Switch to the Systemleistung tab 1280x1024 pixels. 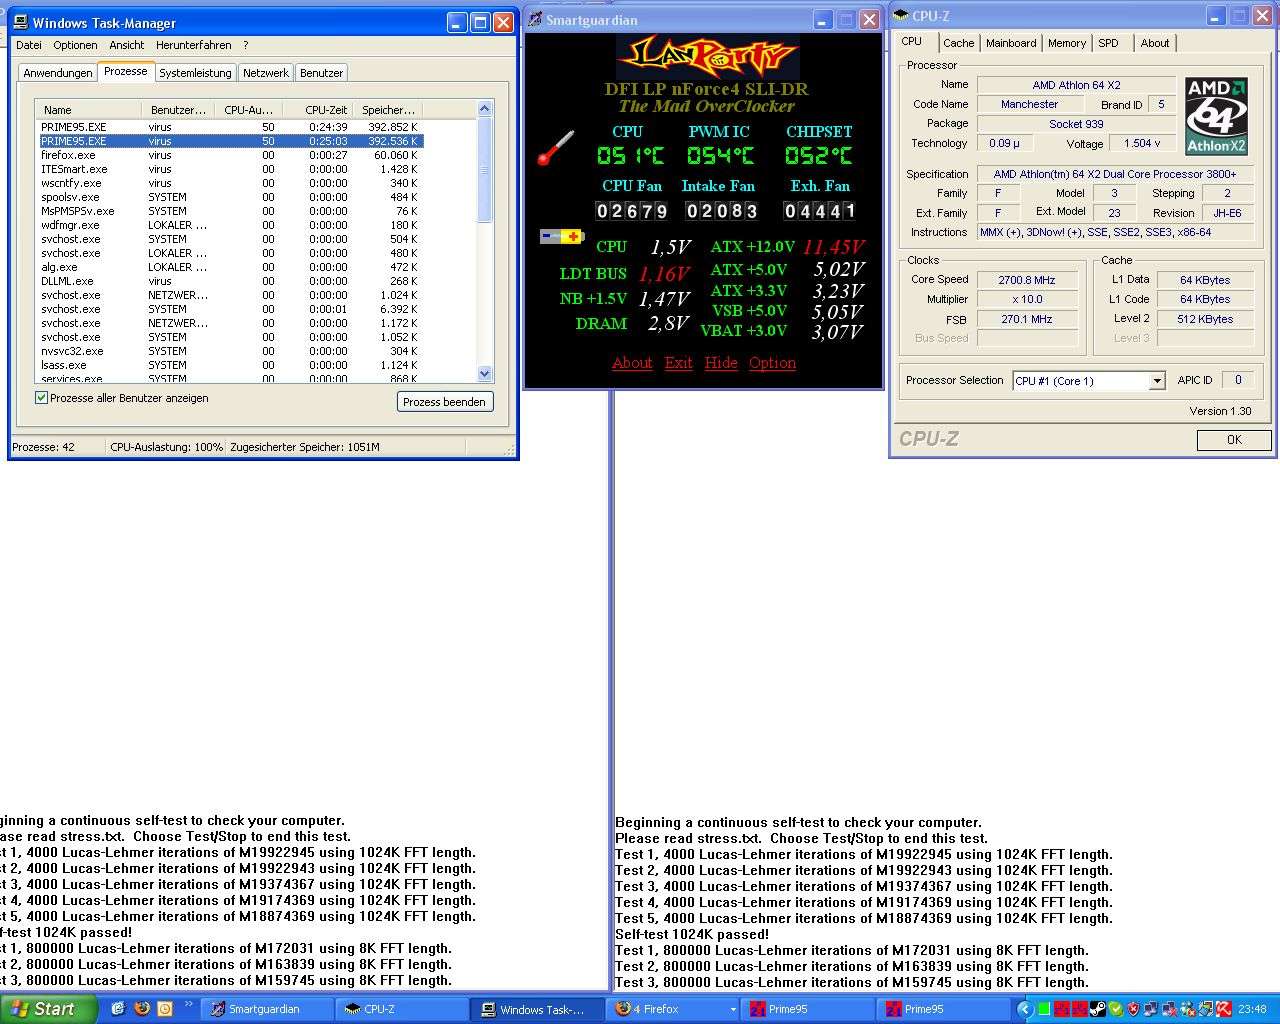(195, 73)
